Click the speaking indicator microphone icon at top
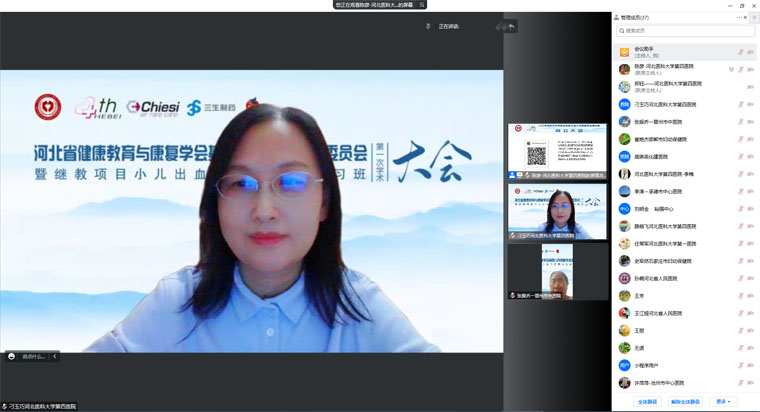This screenshot has height=412, width=760. click(x=428, y=26)
